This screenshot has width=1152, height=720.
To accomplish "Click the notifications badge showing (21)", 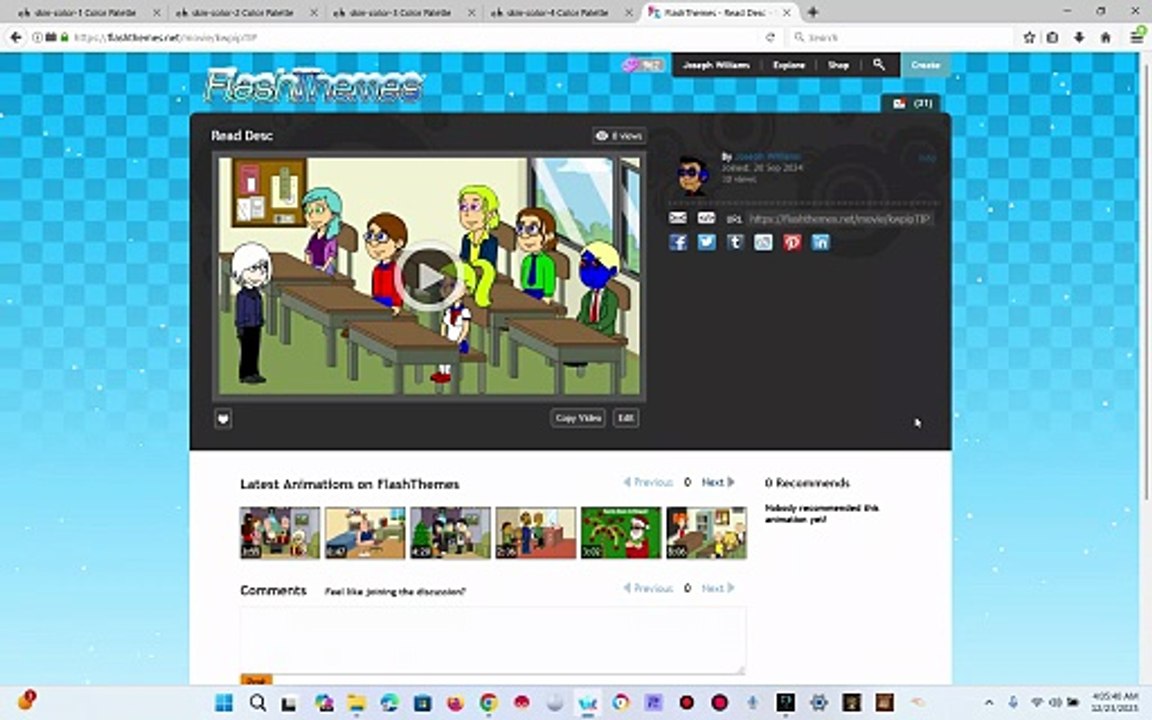I will pyautogui.click(x=911, y=104).
